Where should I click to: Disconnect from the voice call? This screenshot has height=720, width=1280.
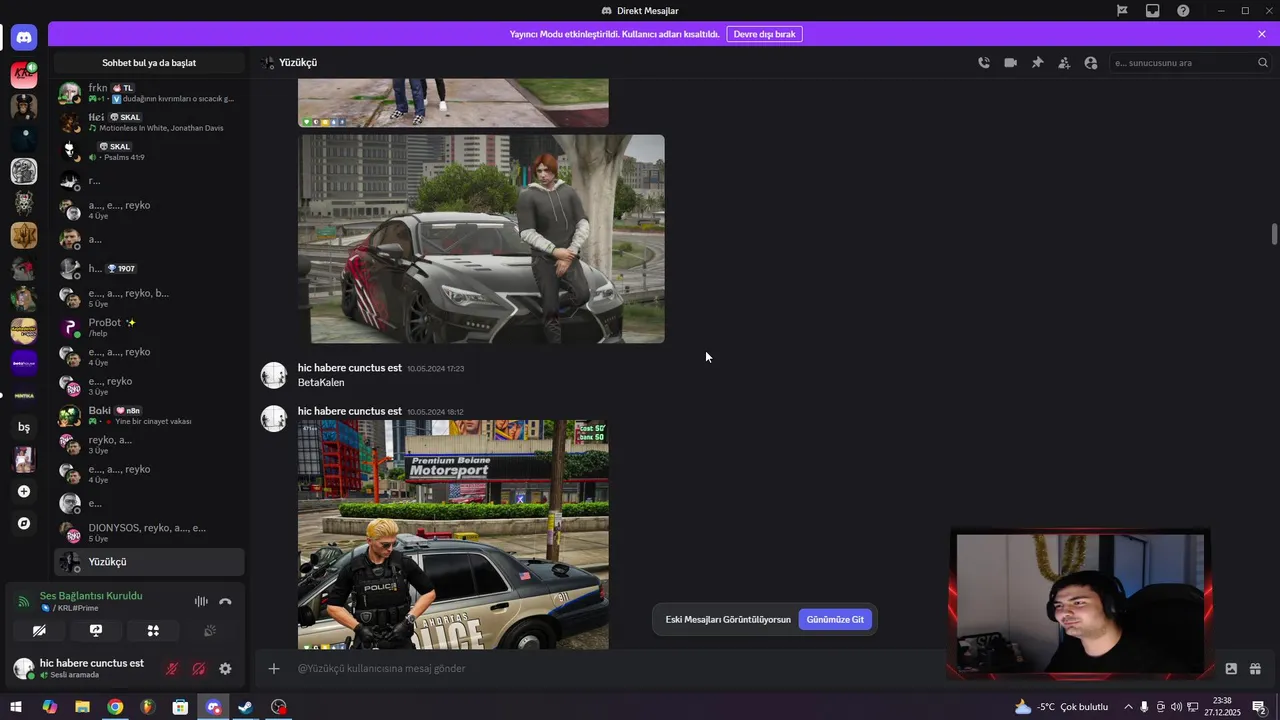point(225,602)
